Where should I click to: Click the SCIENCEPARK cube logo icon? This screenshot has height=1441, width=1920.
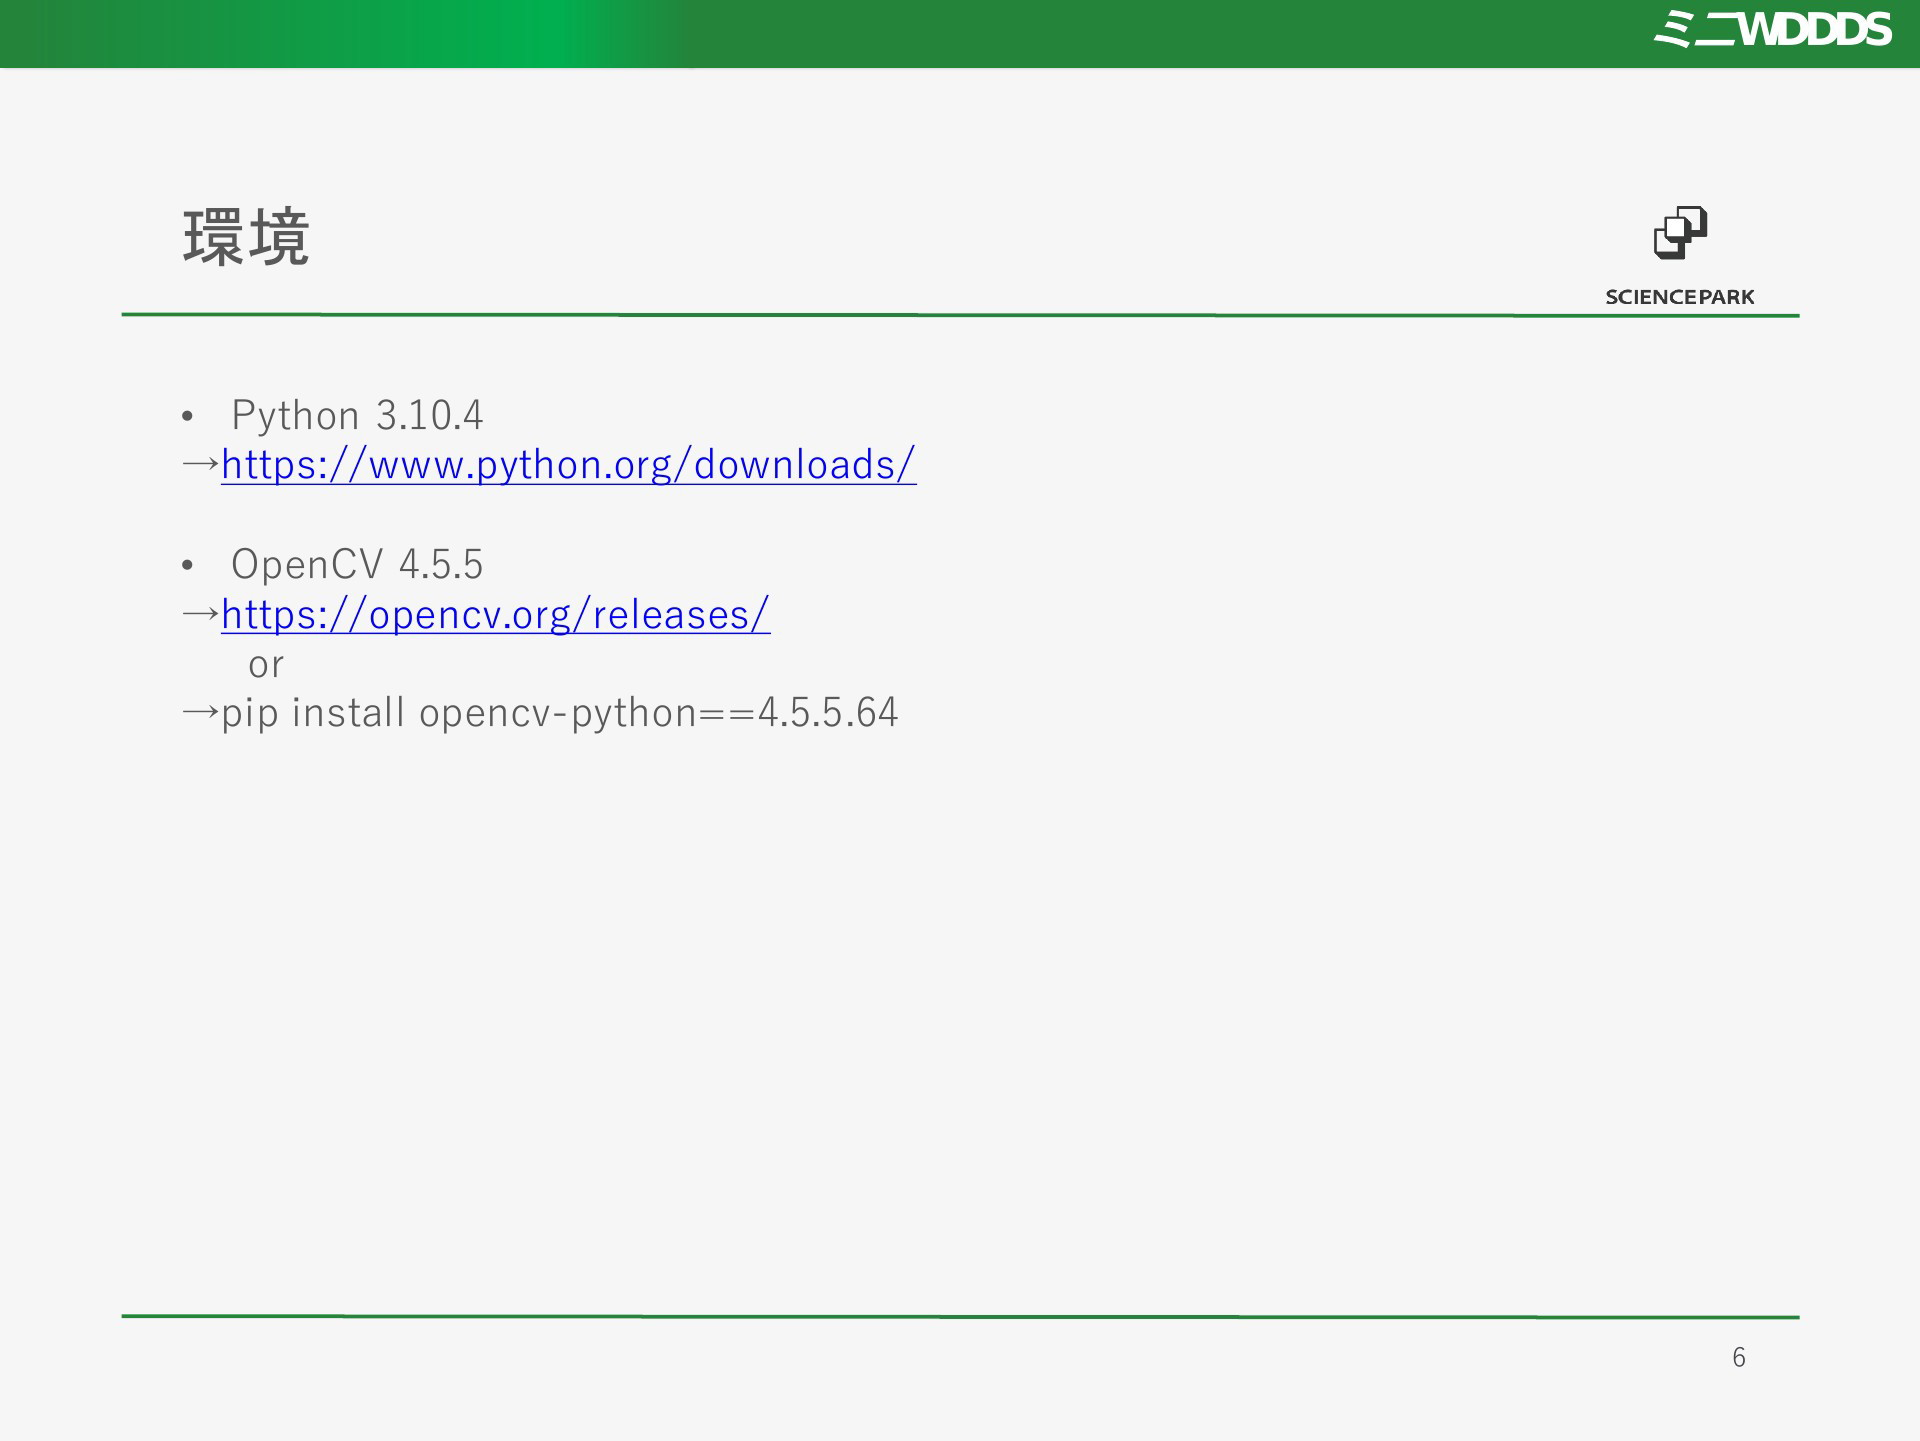1680,233
